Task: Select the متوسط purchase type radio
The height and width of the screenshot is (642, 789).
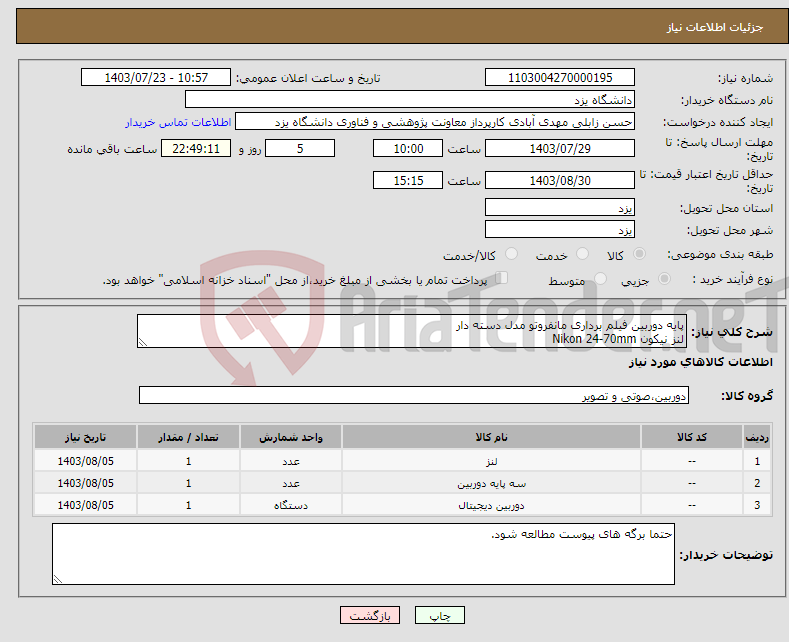Action: 600,279
